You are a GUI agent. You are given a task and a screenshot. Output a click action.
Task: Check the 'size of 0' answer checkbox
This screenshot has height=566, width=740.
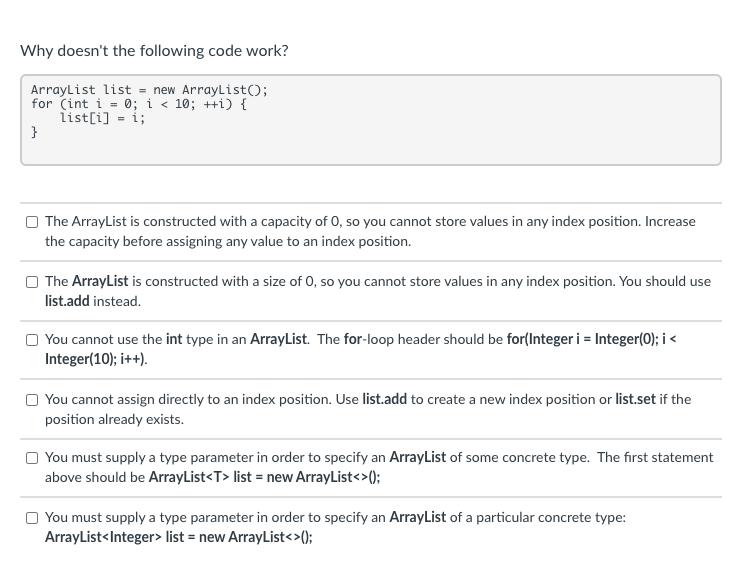pyautogui.click(x=32, y=282)
